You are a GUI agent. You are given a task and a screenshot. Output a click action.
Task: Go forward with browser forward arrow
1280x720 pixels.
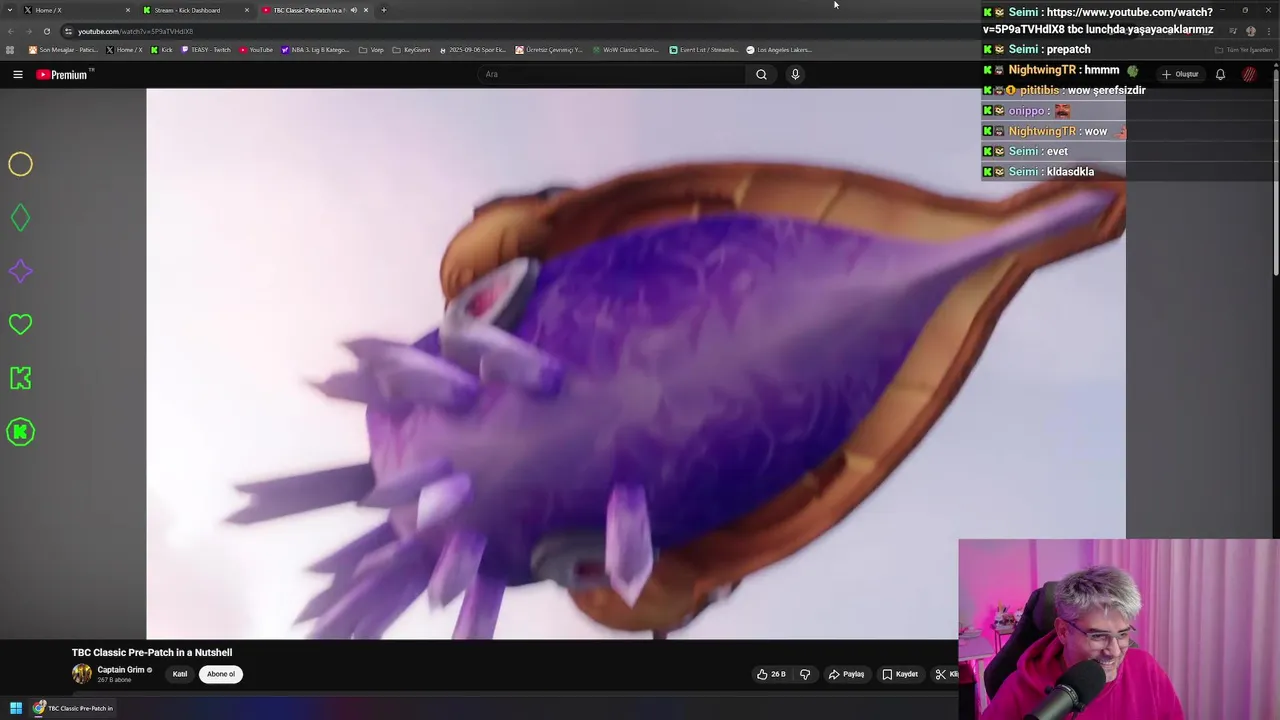[28, 31]
